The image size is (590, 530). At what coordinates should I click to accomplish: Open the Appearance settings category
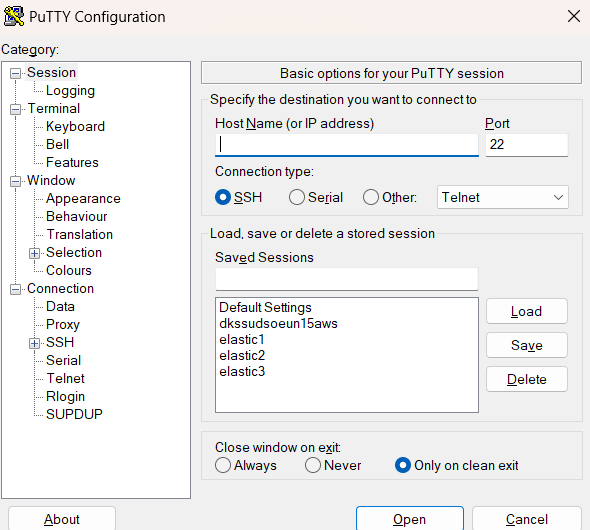pyautogui.click(x=83, y=199)
